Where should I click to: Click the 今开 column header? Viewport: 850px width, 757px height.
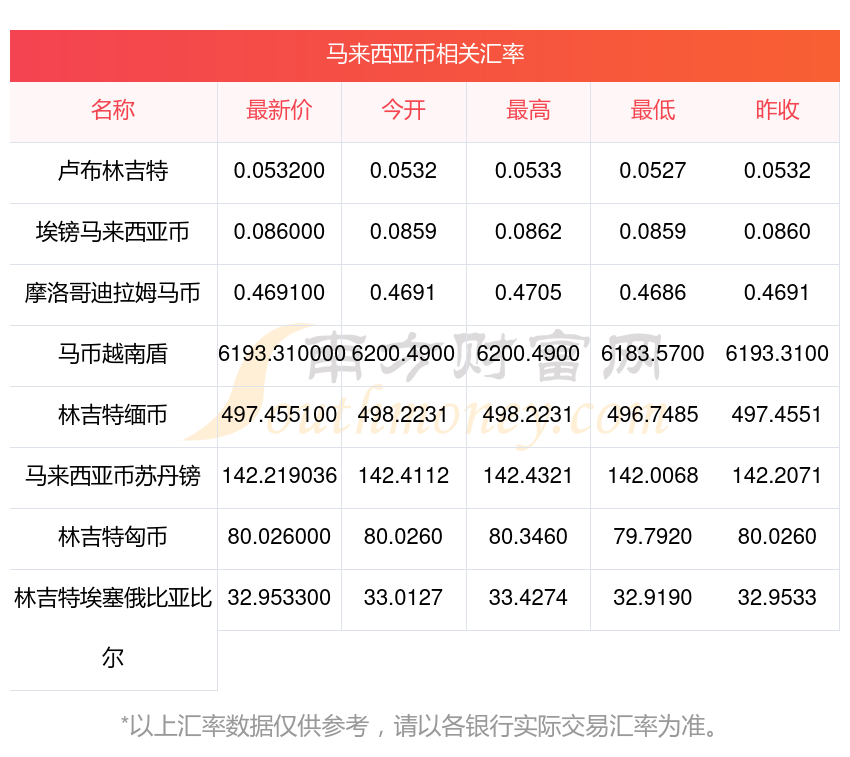(403, 110)
